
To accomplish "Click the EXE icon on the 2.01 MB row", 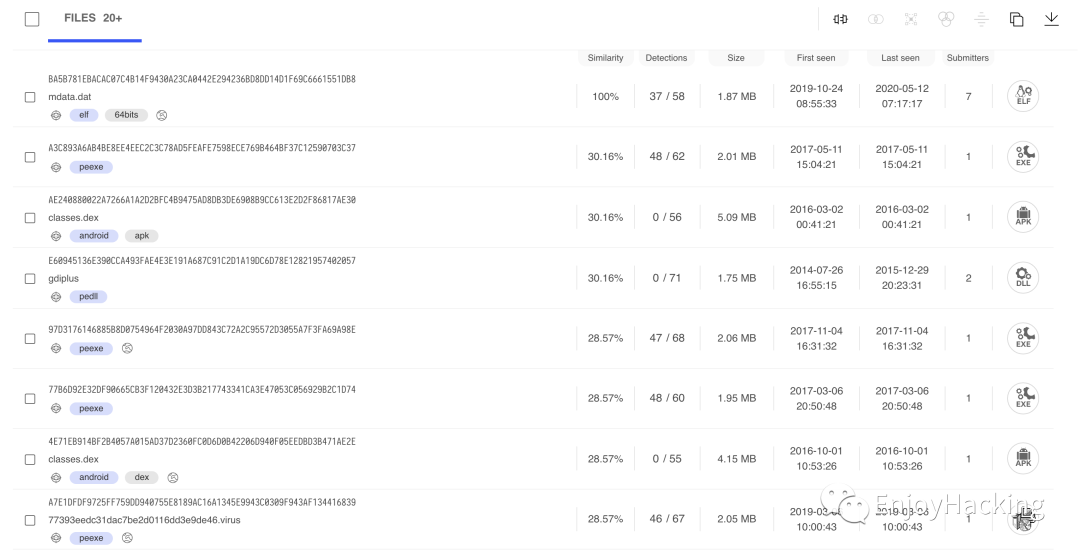I will [1023, 156].
